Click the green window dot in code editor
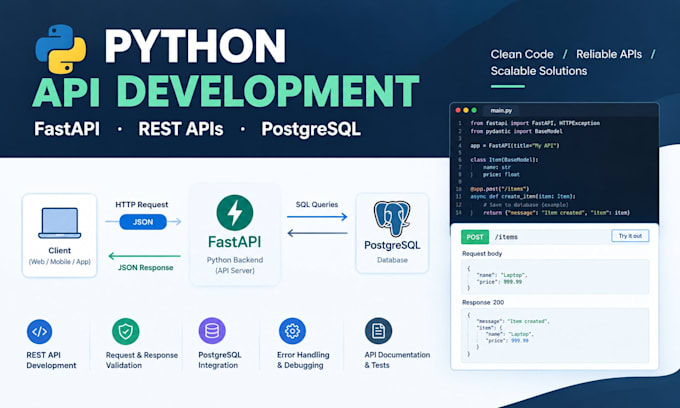Screen dimensions: 680x408 pos(474,110)
